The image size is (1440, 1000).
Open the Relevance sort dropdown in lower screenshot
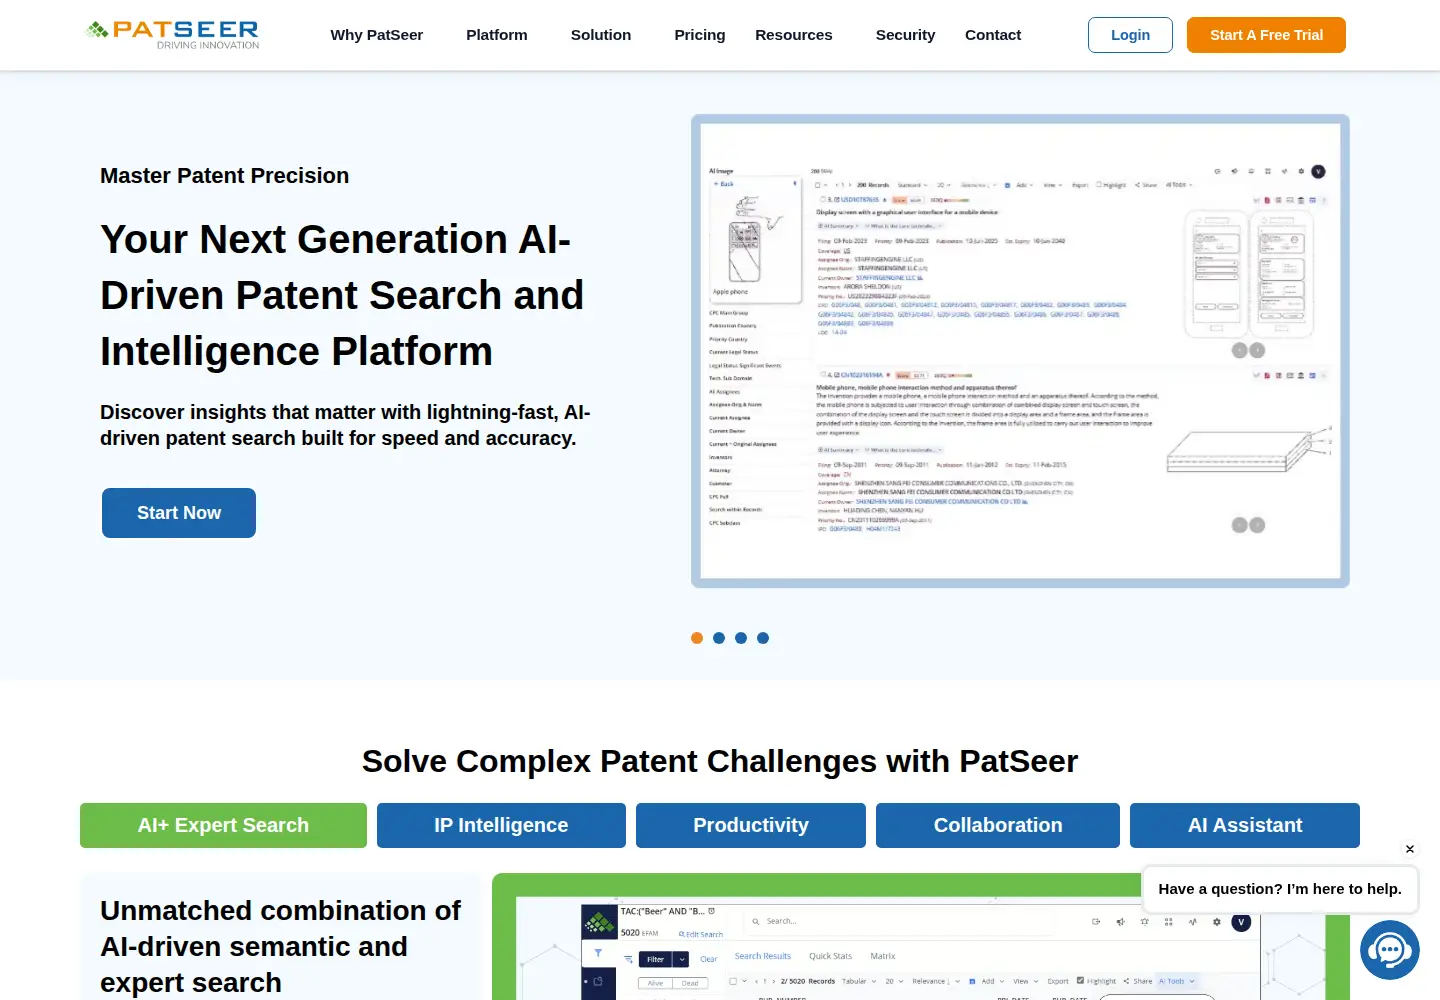(936, 981)
